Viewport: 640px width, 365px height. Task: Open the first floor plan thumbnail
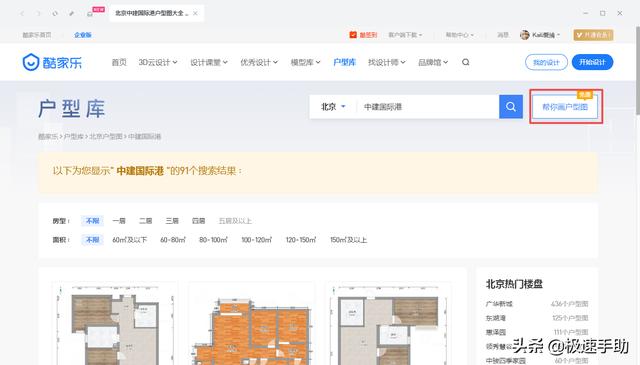[115, 324]
